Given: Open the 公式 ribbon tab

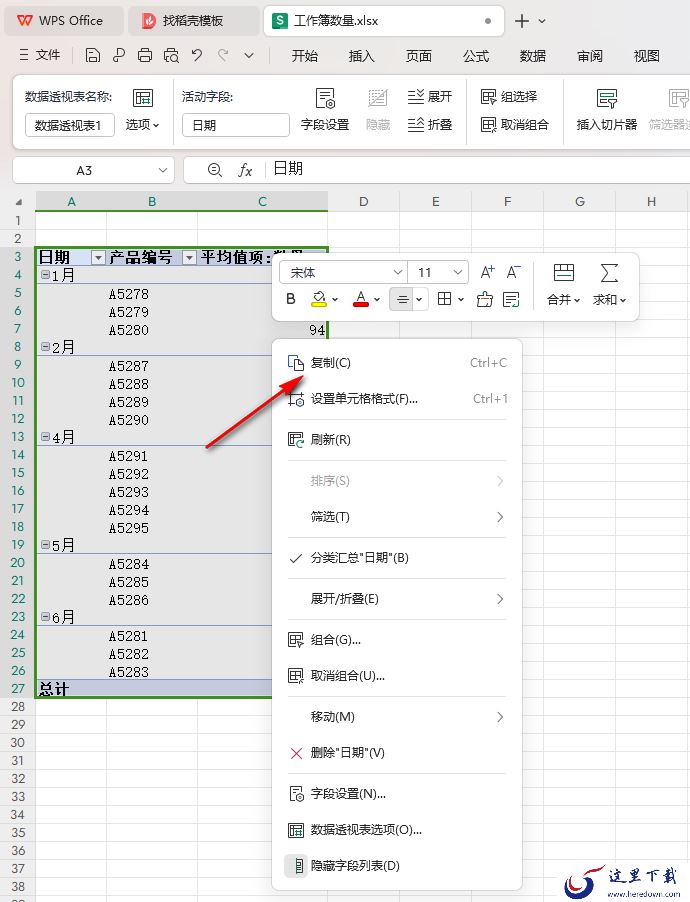Looking at the screenshot, I should [476, 56].
